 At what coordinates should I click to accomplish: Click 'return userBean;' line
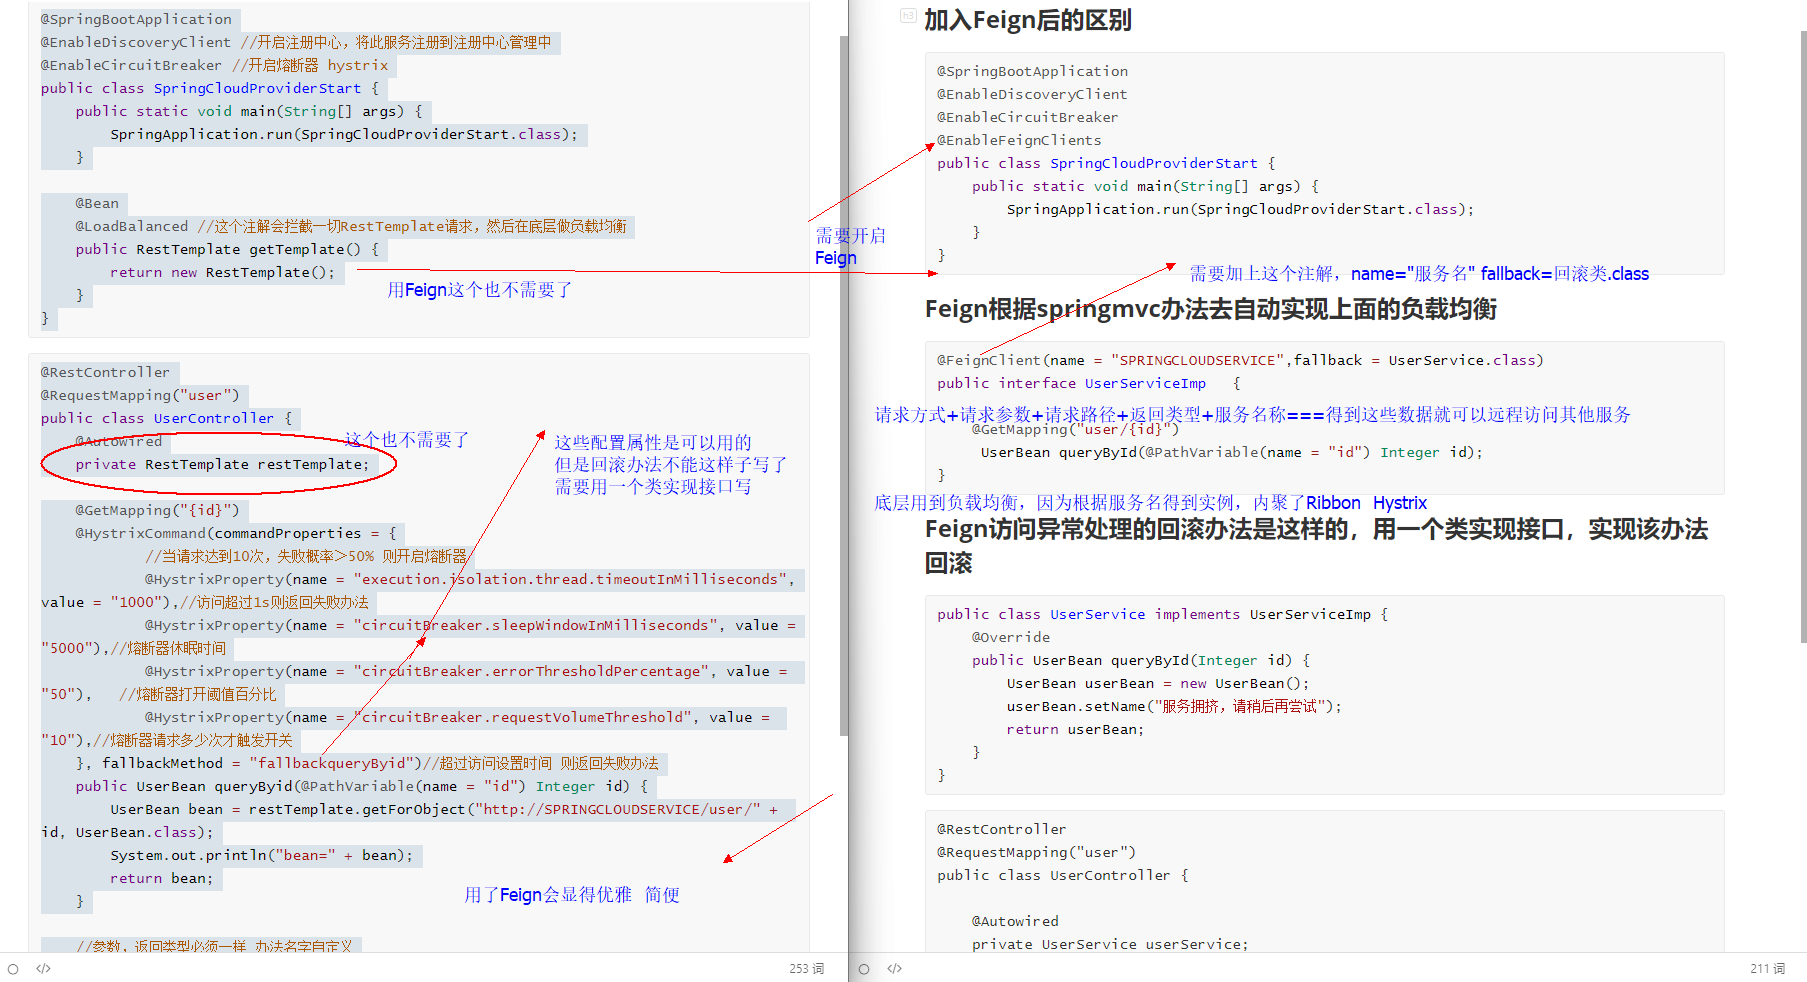click(x=1075, y=729)
